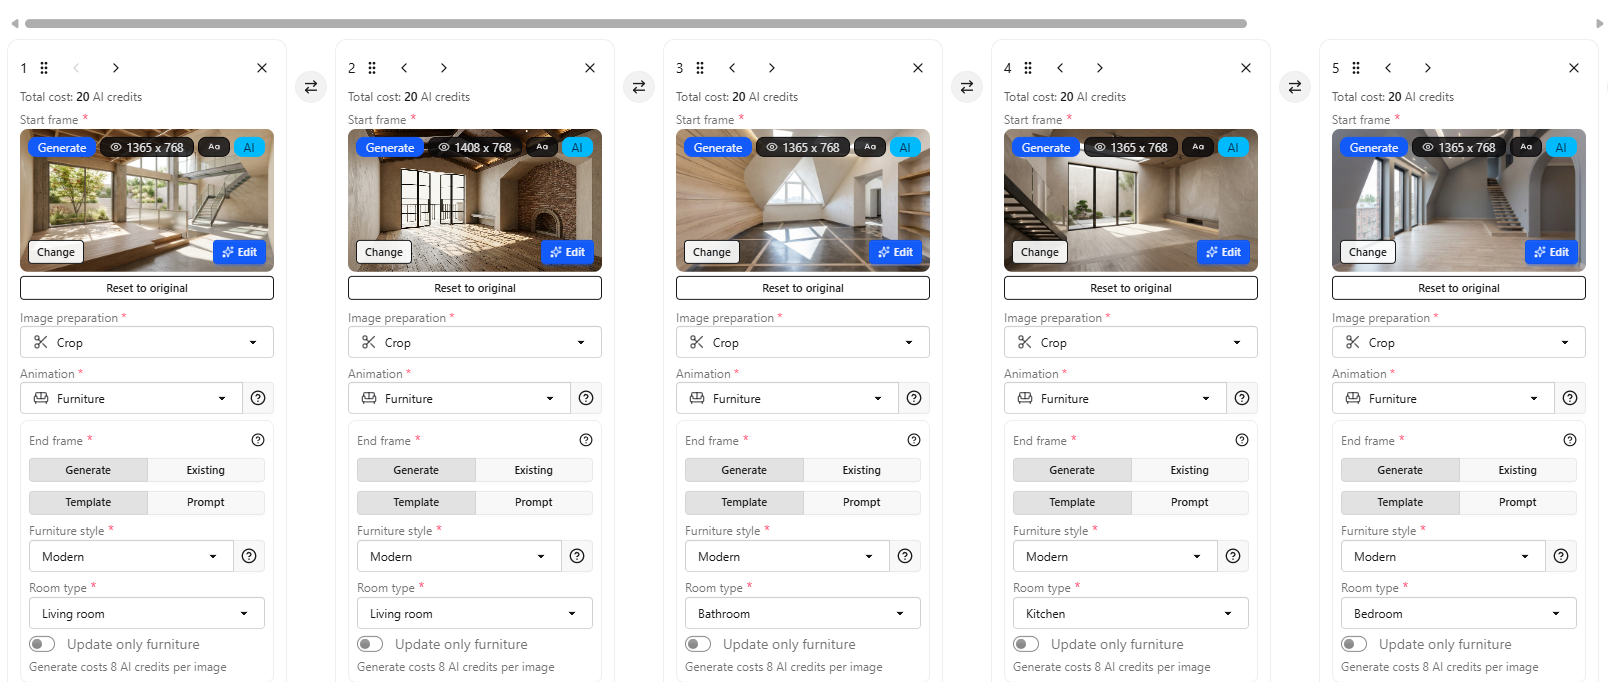Open Animation Furniture dropdown on card 2
Image resolution: width=1613 pixels, height=682 pixels.
pos(459,398)
